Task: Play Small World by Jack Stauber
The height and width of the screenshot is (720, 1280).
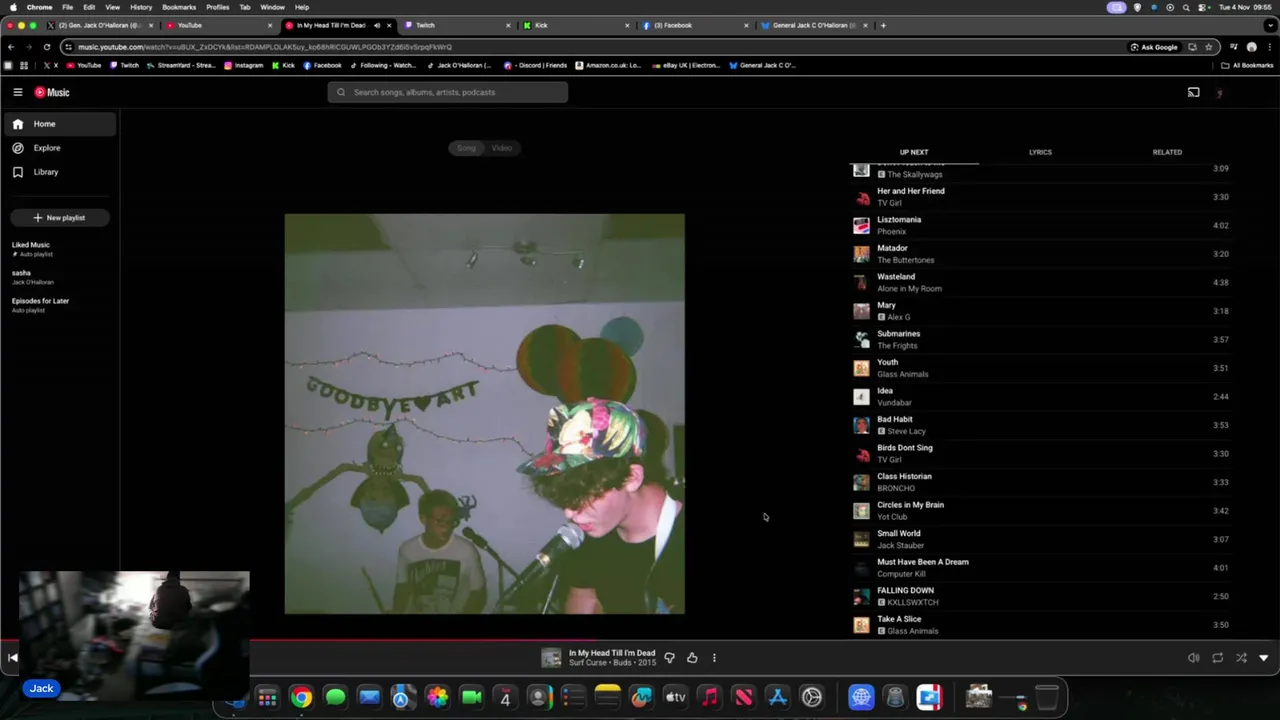Action: coord(1040,539)
